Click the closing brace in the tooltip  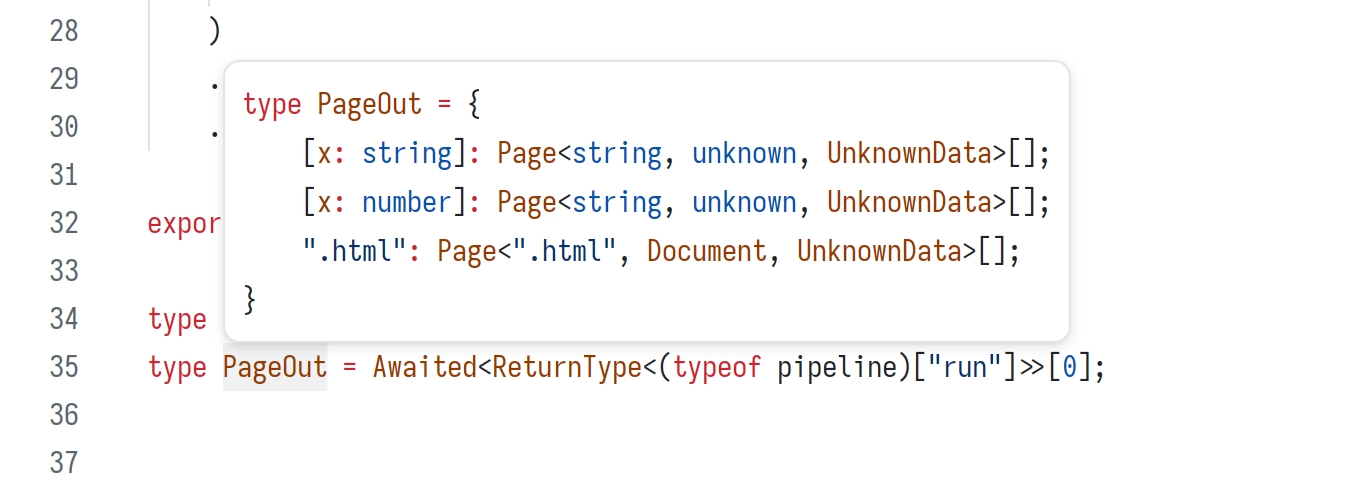(x=250, y=299)
